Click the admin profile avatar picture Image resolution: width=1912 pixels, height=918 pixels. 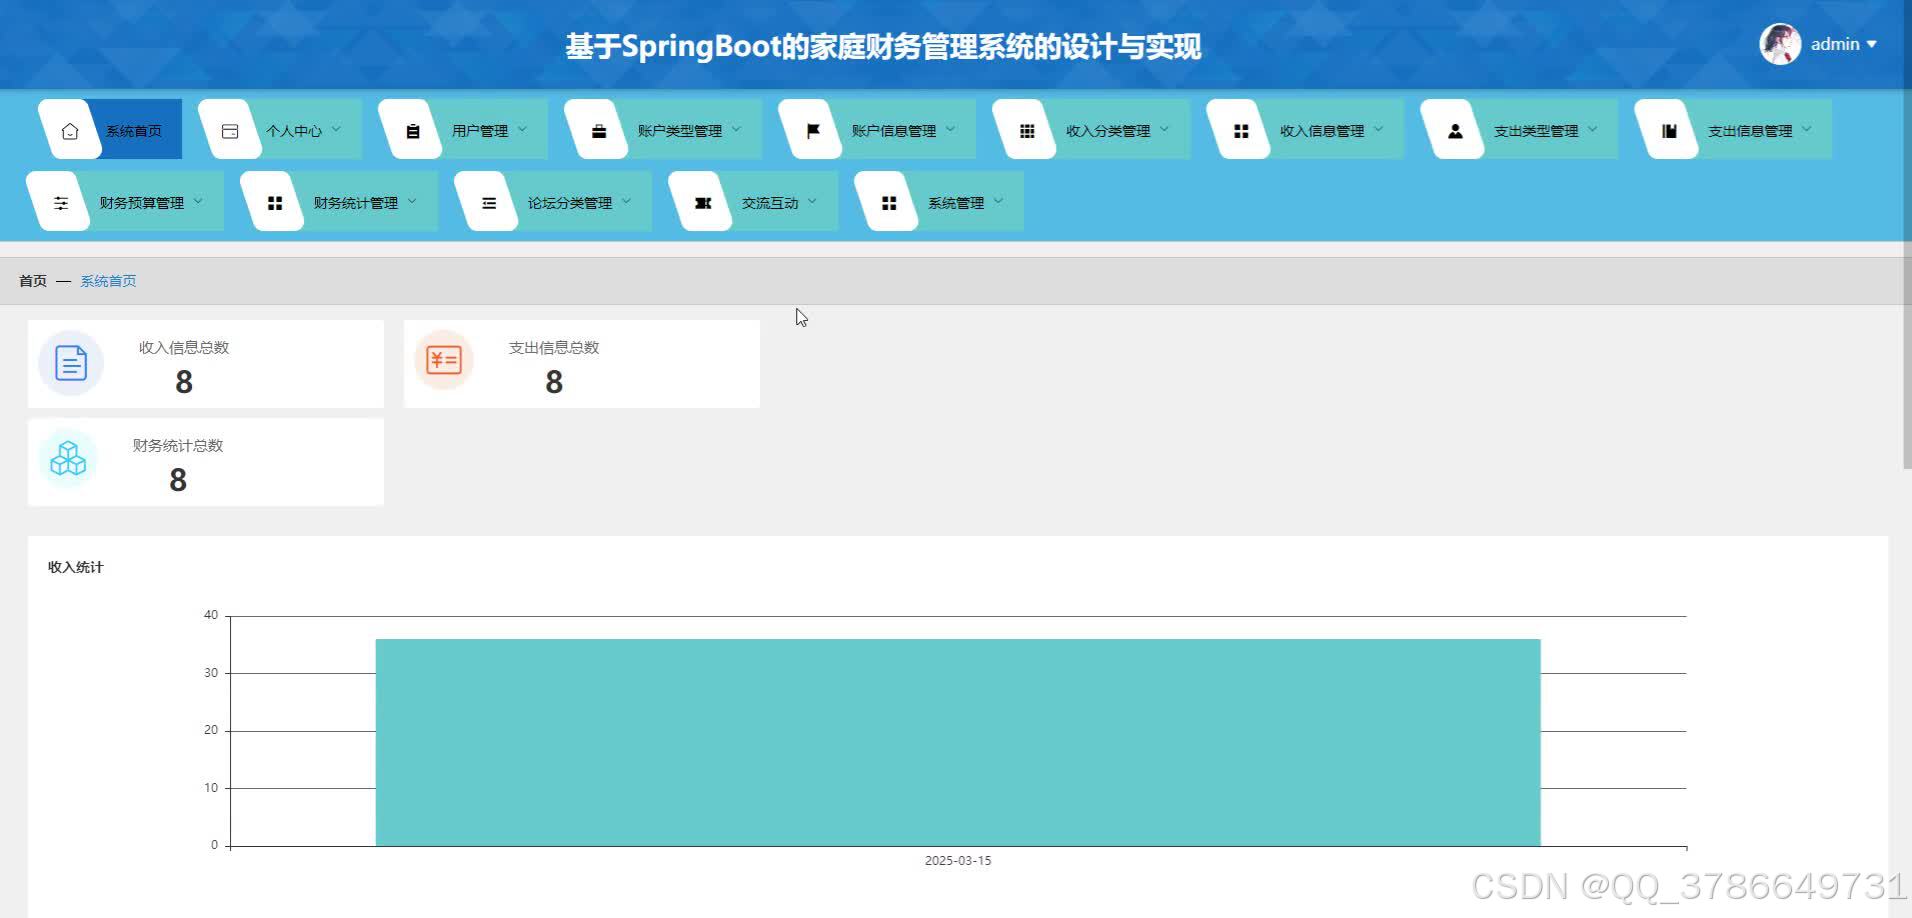pos(1779,44)
